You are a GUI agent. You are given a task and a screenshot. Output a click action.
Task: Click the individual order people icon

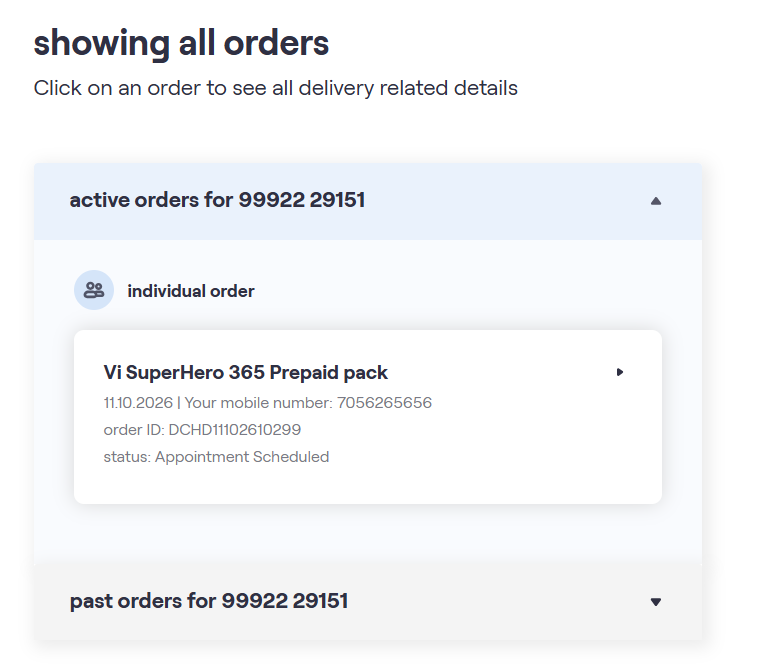(94, 290)
